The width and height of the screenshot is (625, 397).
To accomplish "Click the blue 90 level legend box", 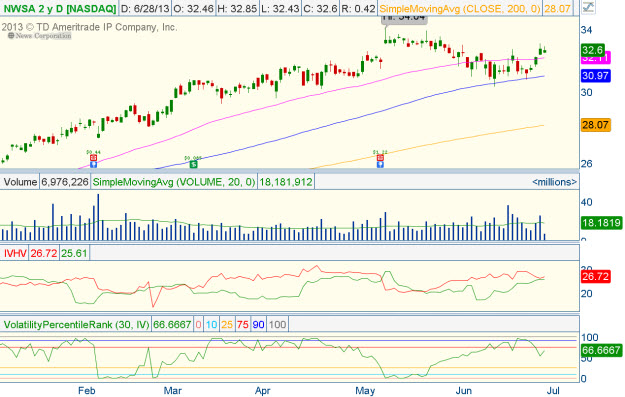I will tap(258, 324).
